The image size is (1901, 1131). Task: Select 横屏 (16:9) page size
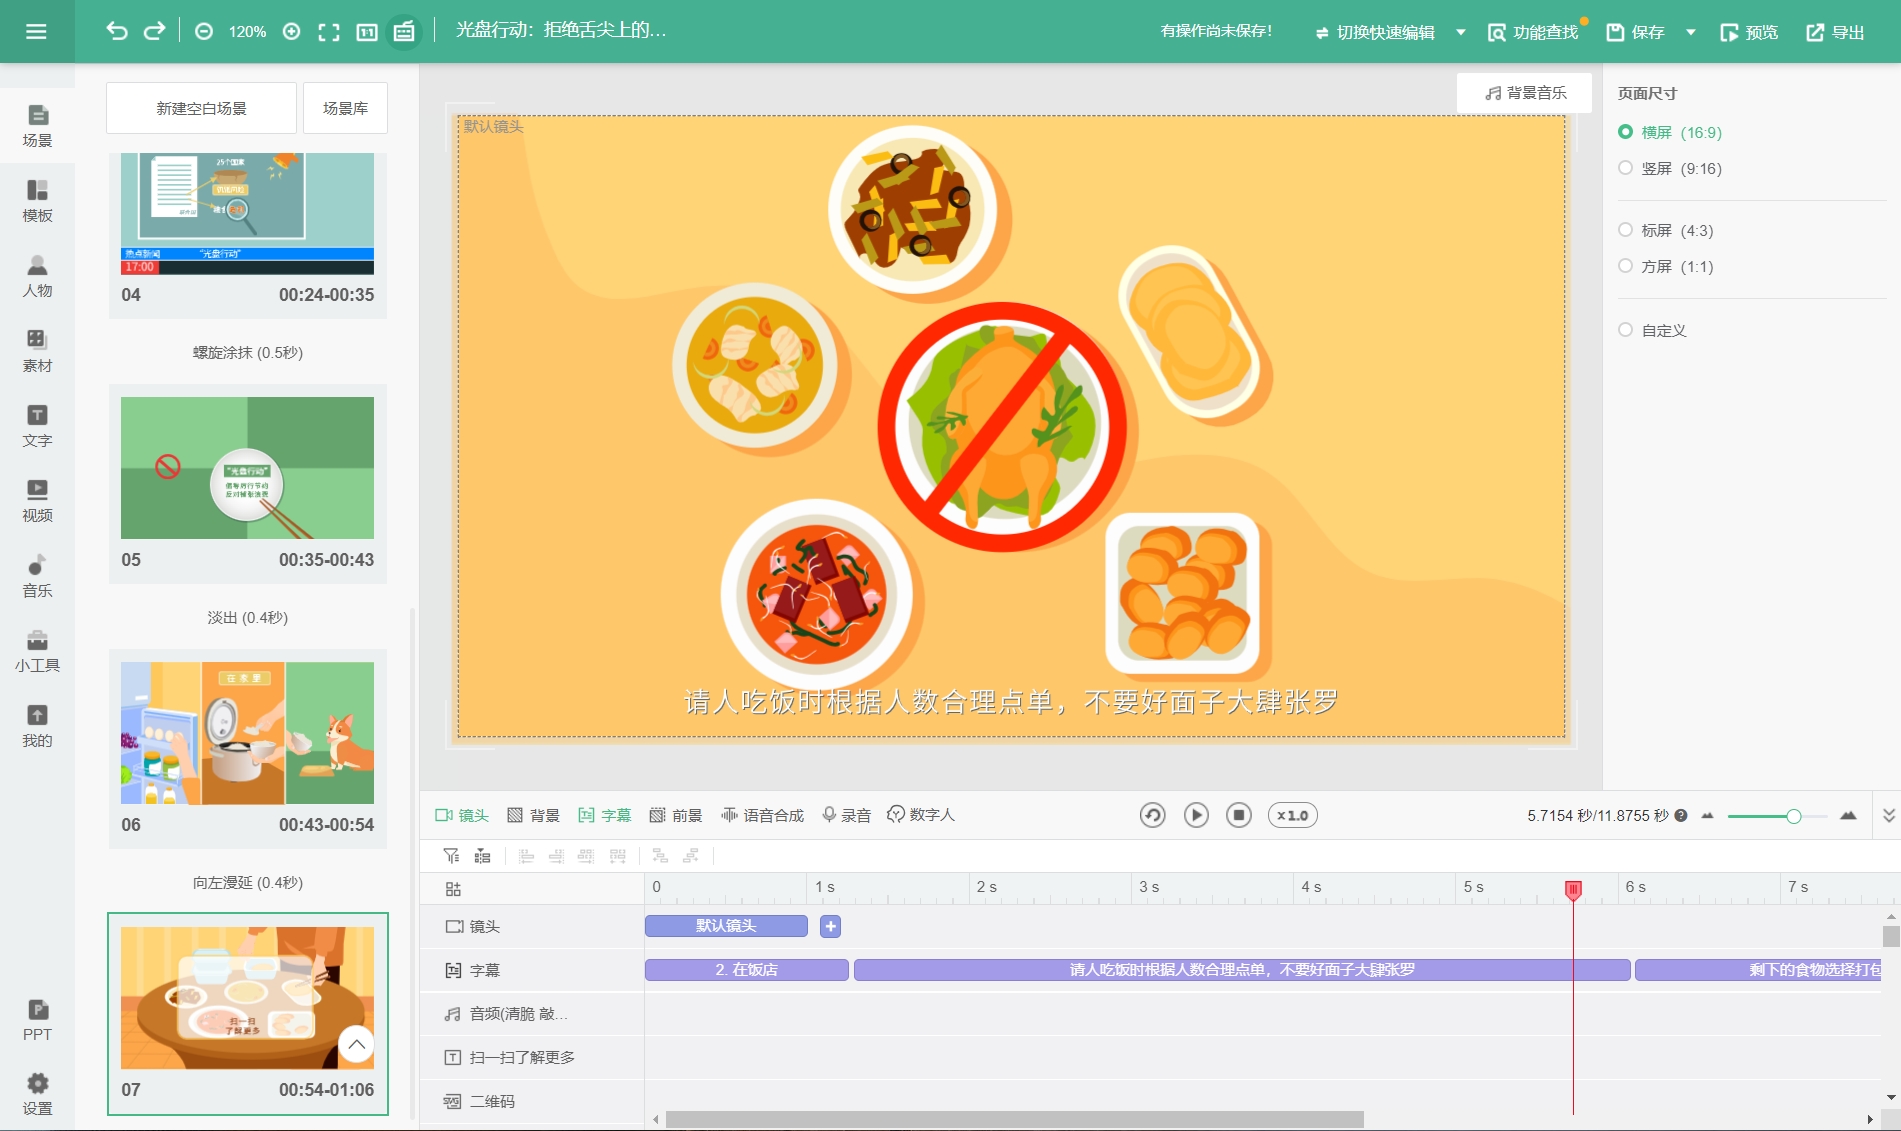pyautogui.click(x=1670, y=132)
